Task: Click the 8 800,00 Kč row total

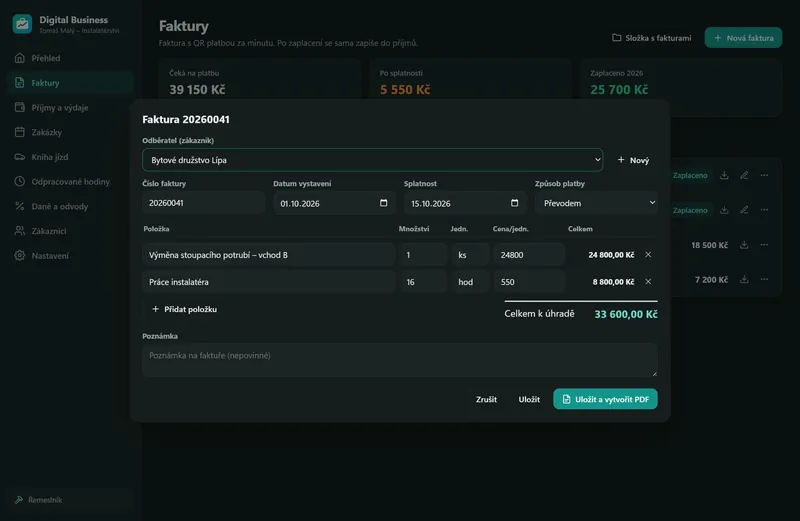Action: [x=613, y=282]
